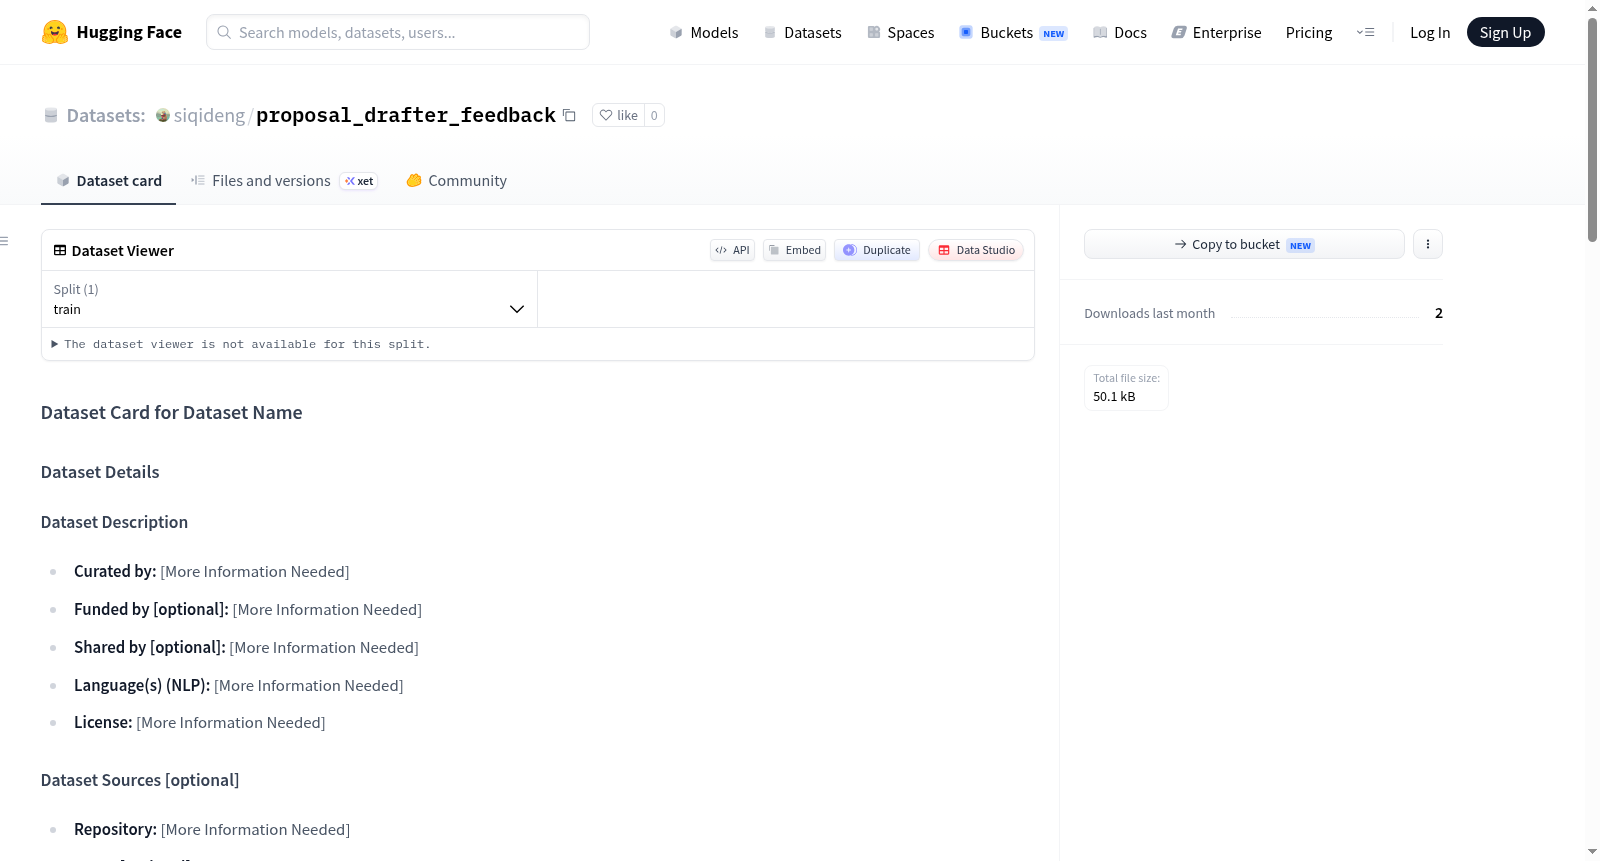1600x861 pixels.
Task: Click the Downloads last month label
Action: tap(1150, 314)
